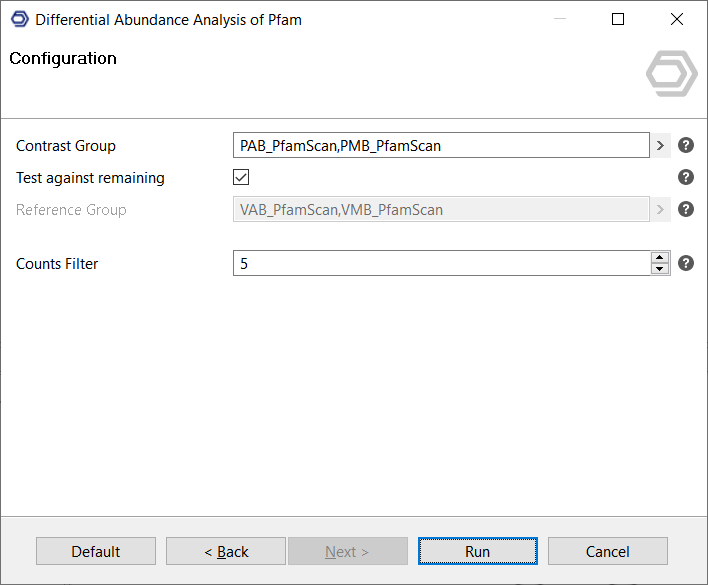Click the application icon in the title bar
The width and height of the screenshot is (708, 585).
click(19, 19)
